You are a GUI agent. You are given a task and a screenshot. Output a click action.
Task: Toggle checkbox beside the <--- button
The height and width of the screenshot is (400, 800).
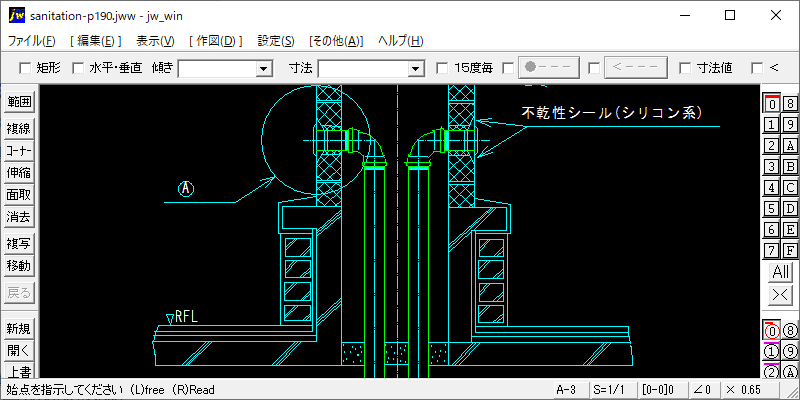[594, 68]
